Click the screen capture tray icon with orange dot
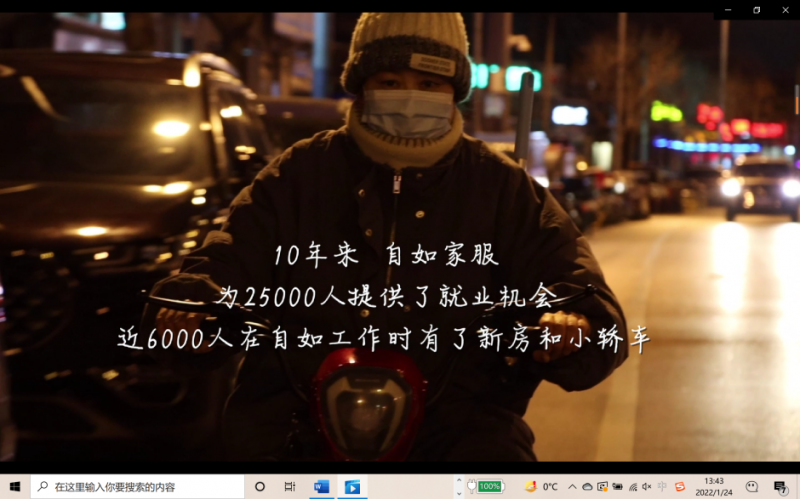Screen dimensions: 800x499 pos(603,487)
